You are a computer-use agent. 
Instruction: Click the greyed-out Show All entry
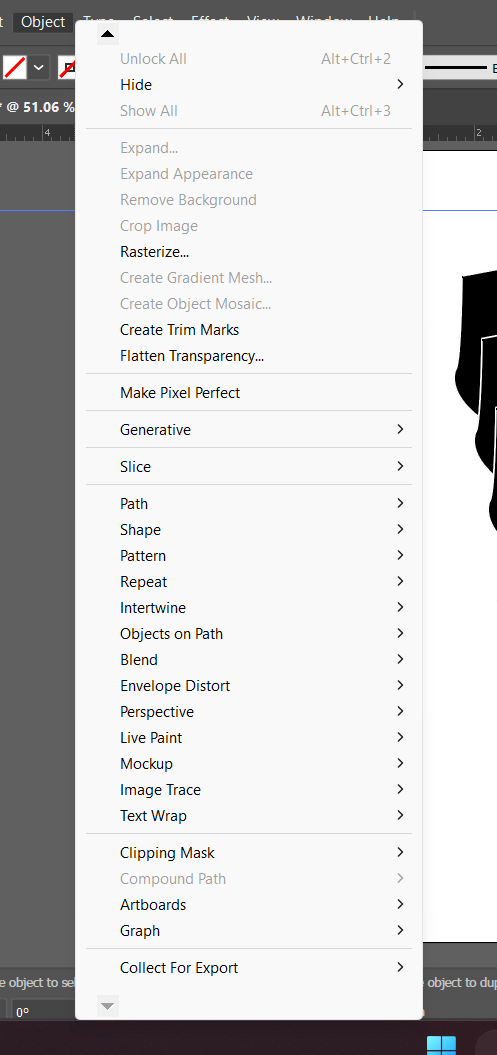(x=249, y=111)
